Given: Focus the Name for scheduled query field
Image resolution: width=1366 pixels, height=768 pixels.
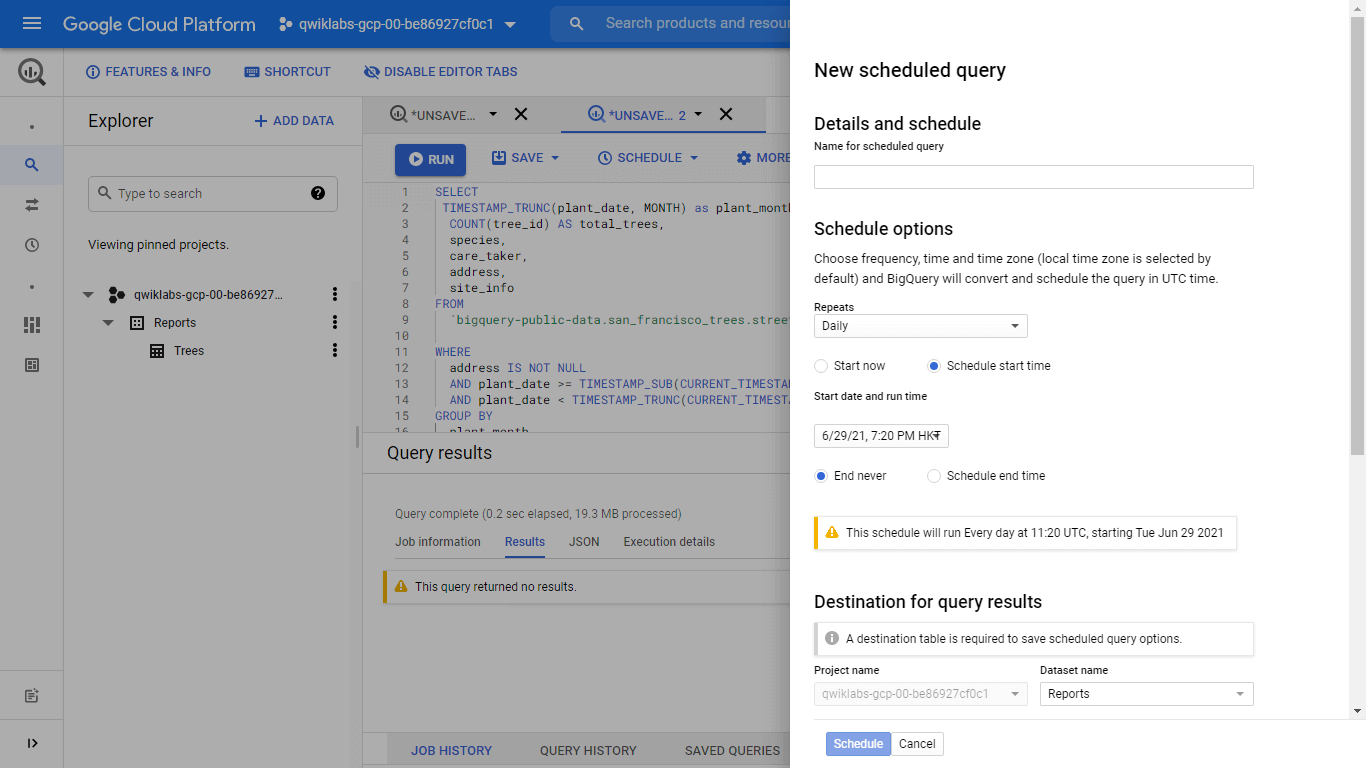Looking at the screenshot, I should tap(1033, 177).
